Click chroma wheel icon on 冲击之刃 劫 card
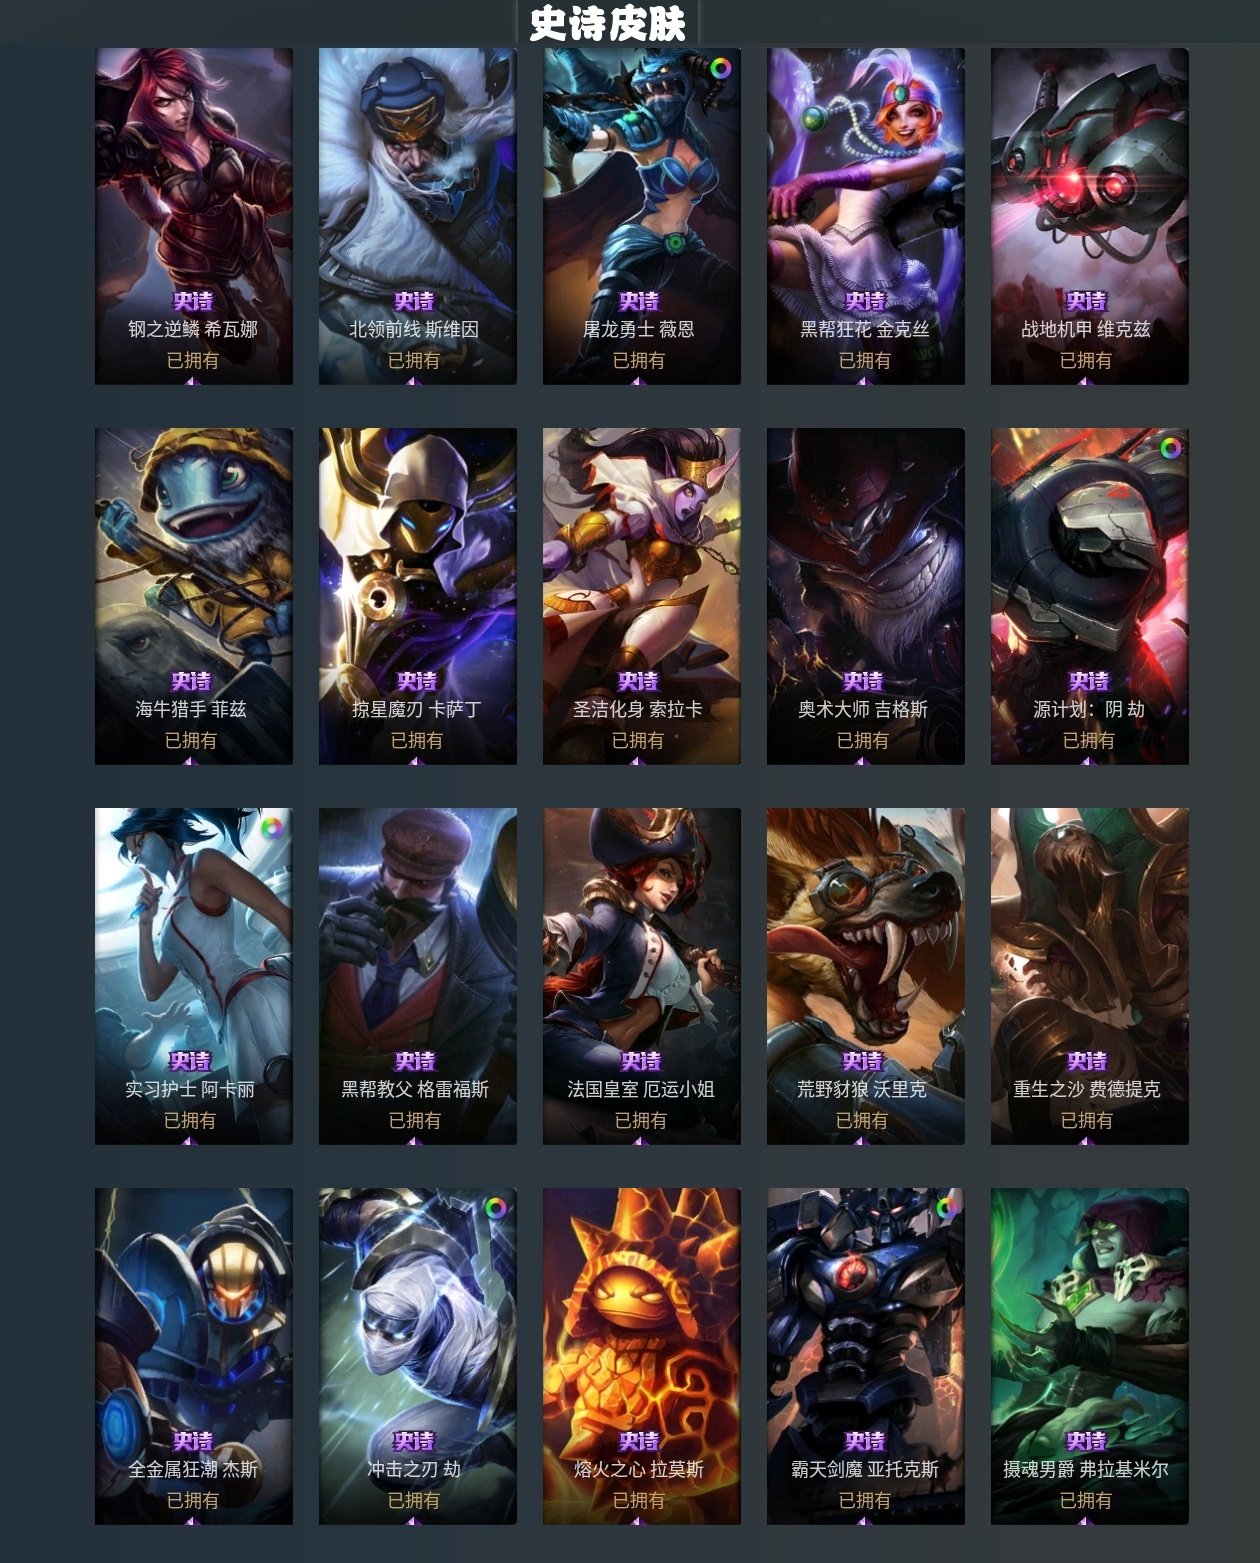1260x1563 pixels. (496, 1208)
